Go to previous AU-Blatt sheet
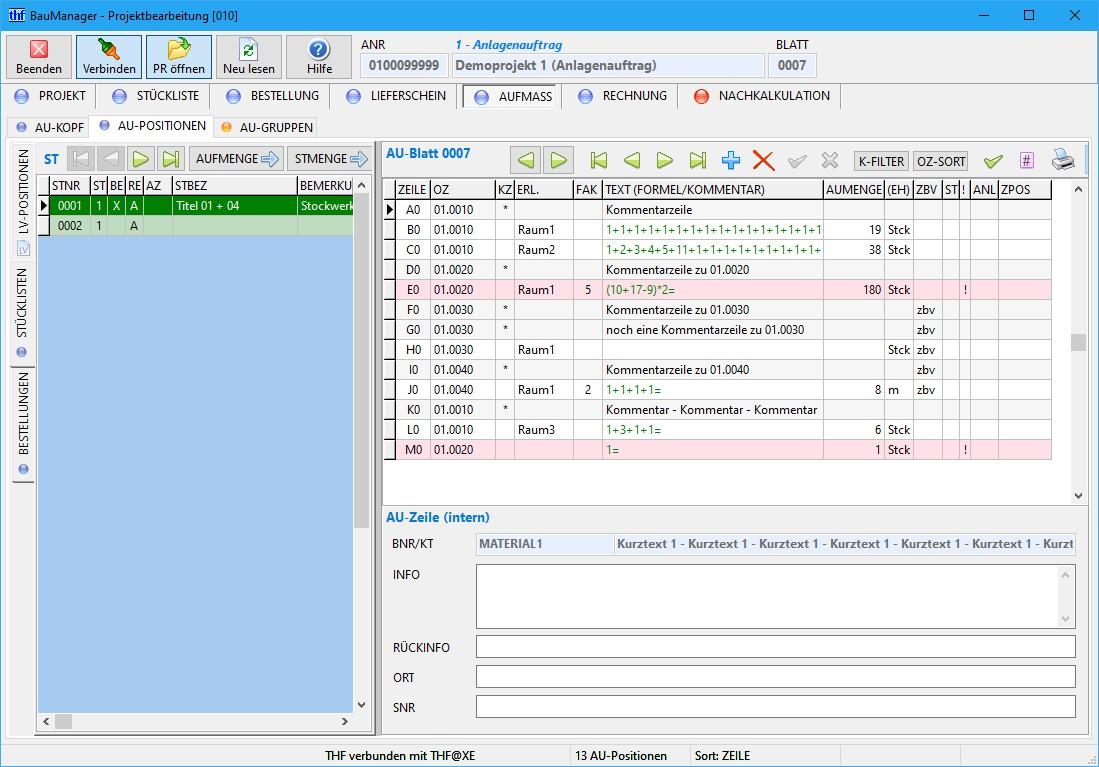Screen dimensions: 1099x767 [525, 160]
